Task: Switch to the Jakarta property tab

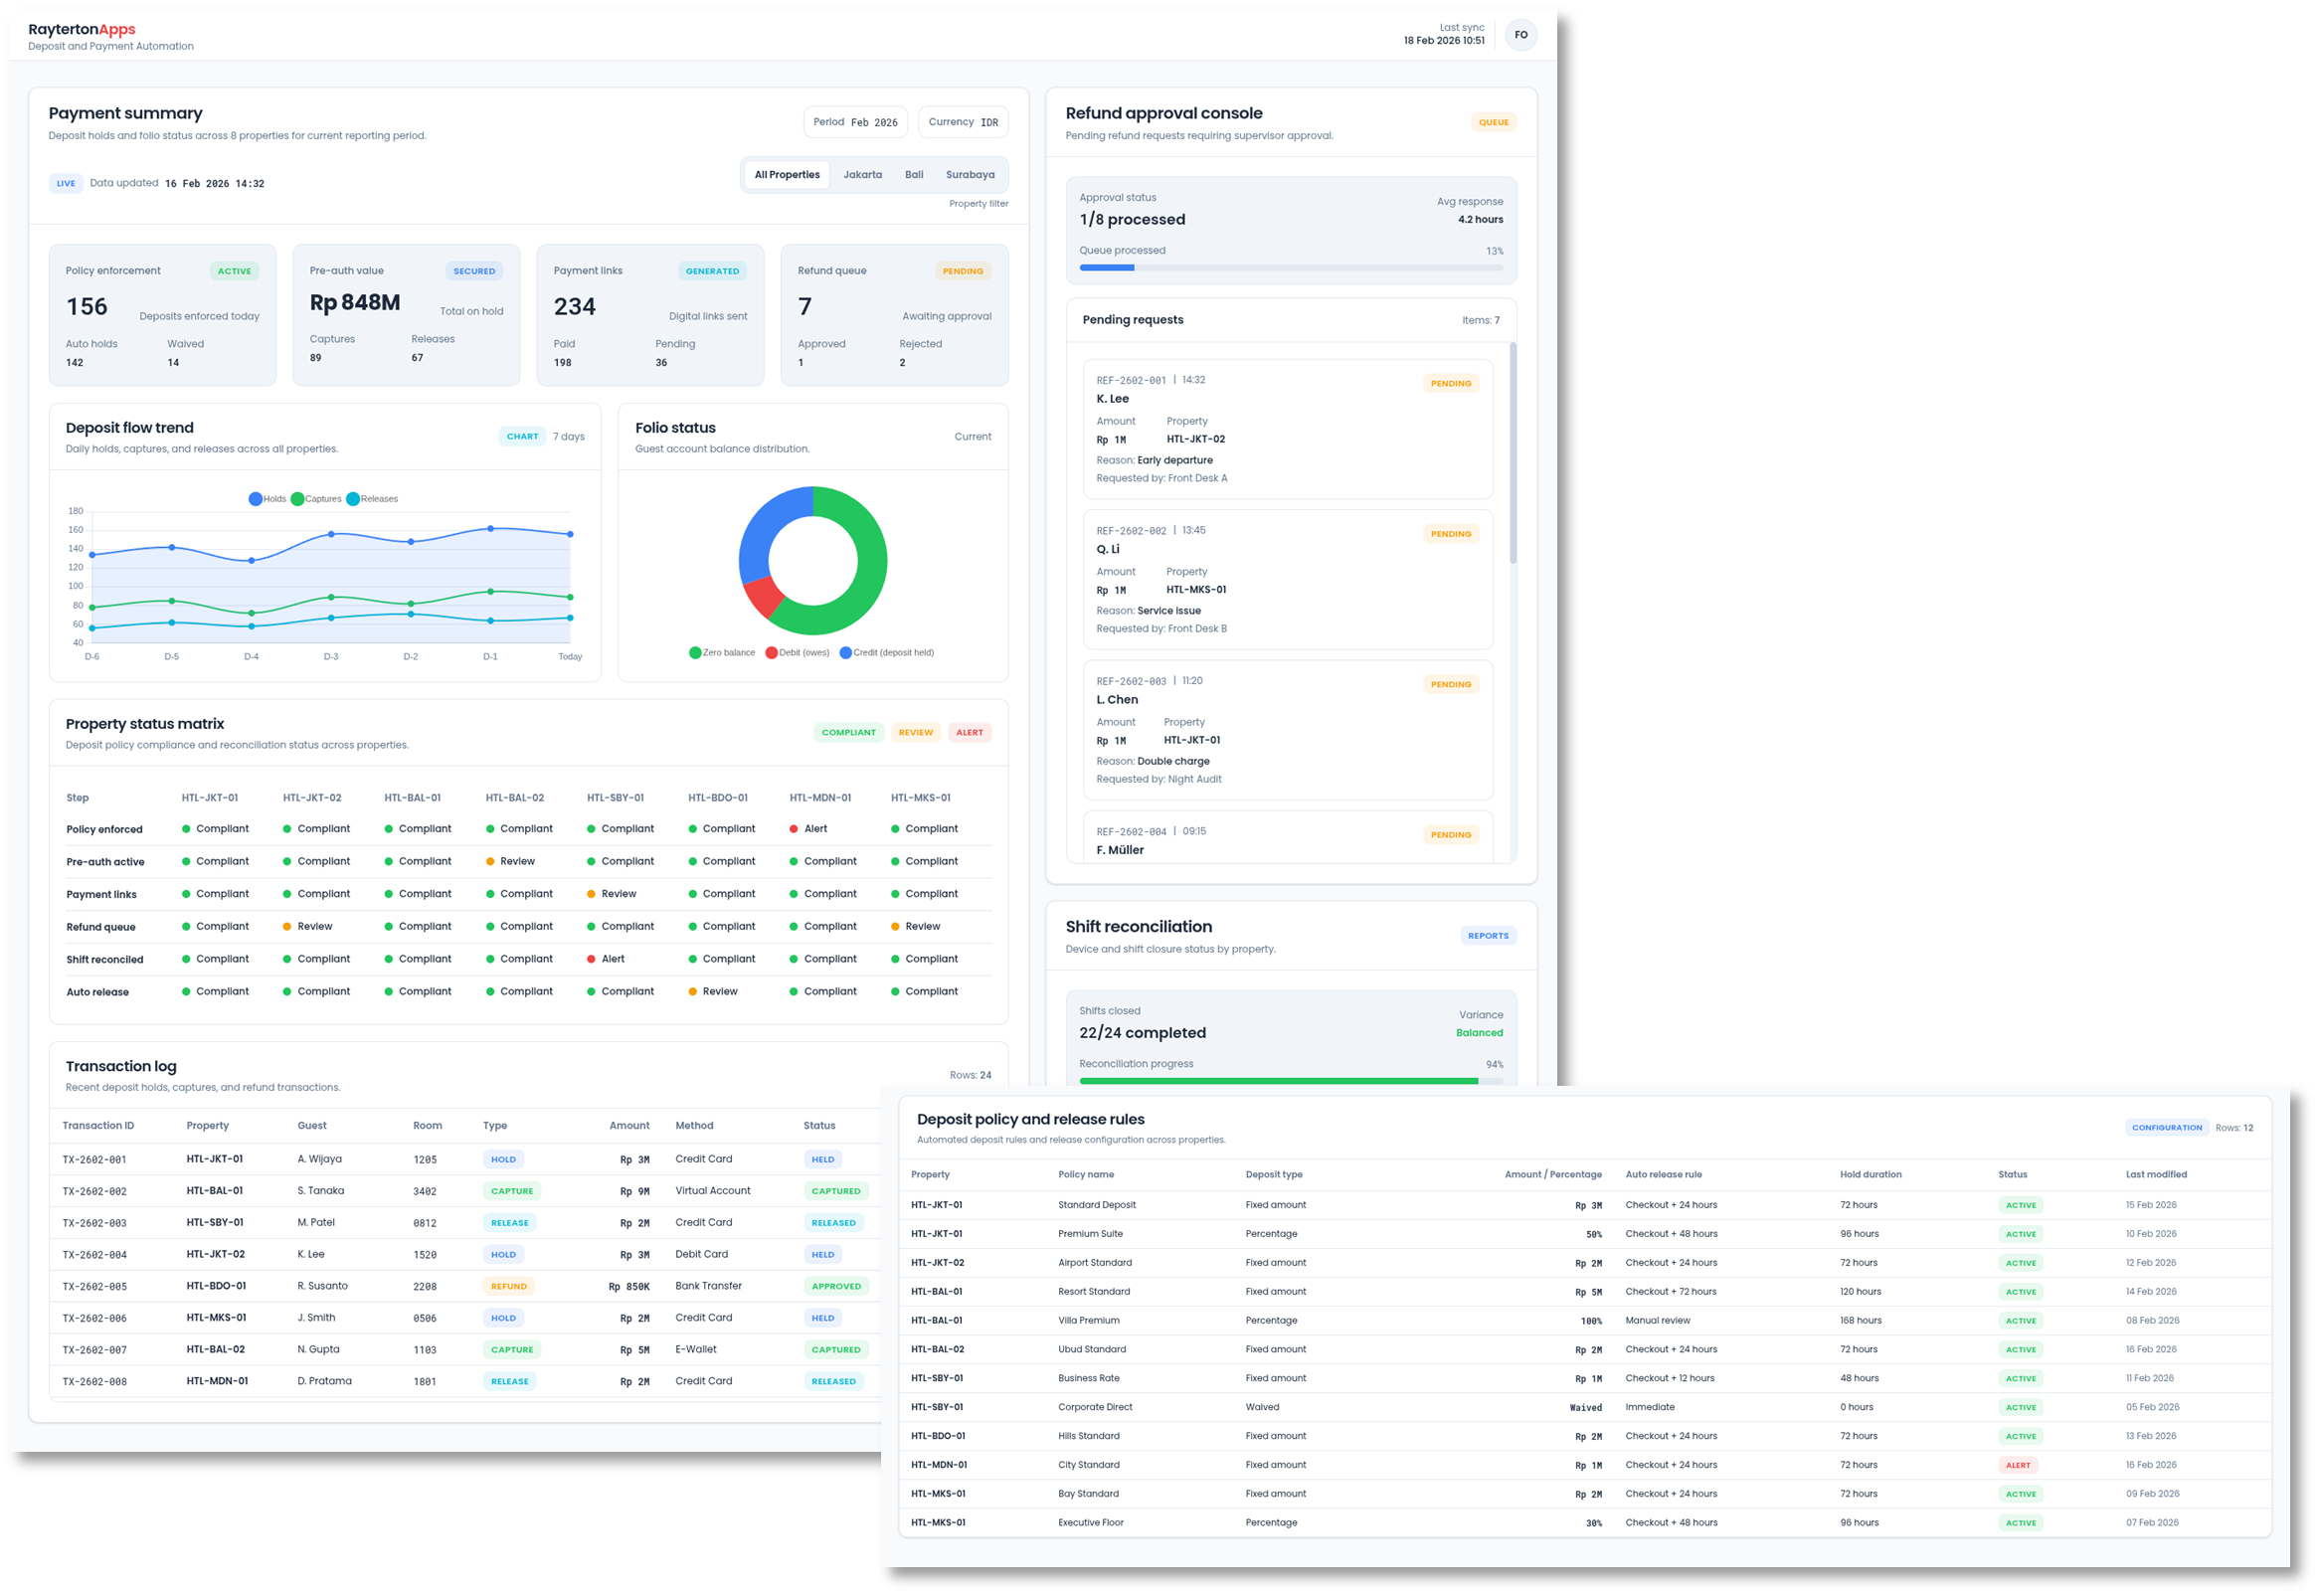Action: pos(863,174)
